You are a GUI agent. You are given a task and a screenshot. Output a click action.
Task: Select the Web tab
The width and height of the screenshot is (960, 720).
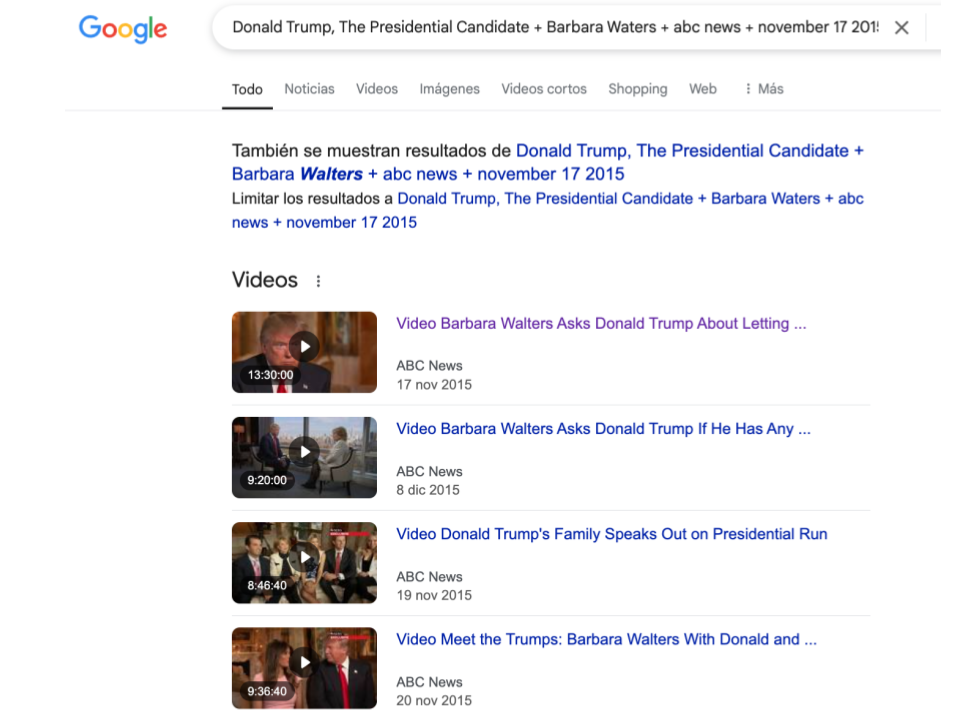click(703, 89)
